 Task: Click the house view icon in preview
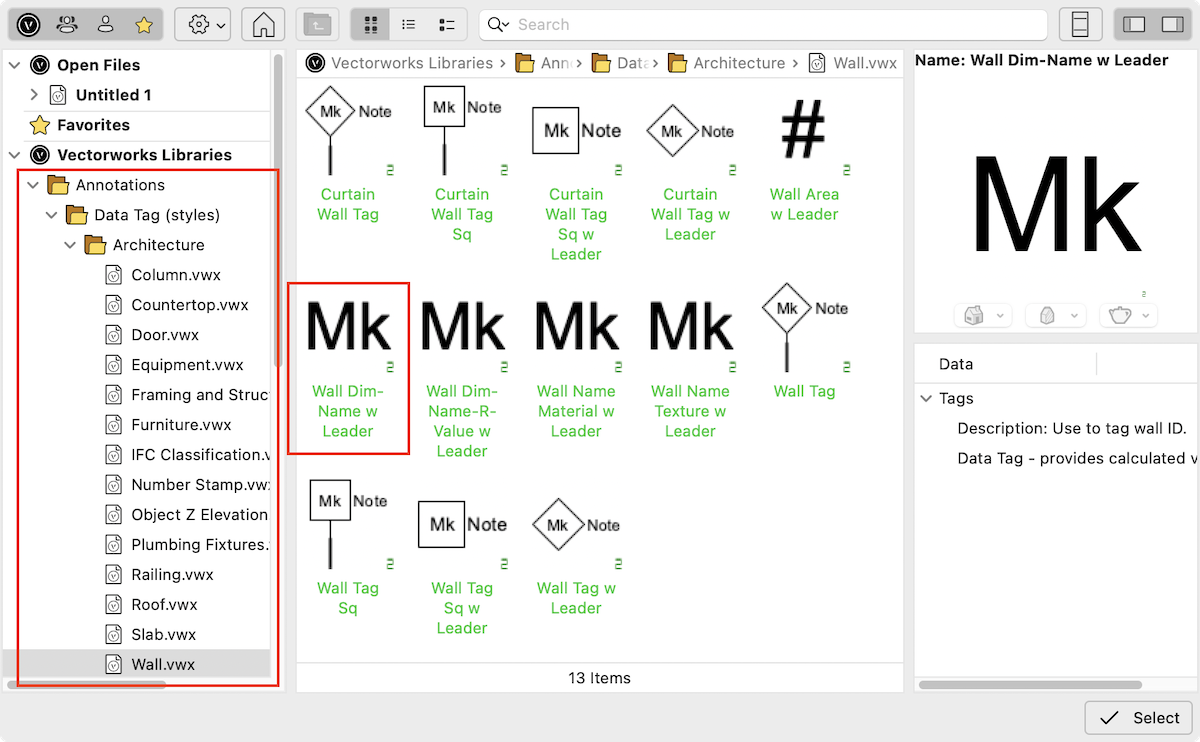974,316
